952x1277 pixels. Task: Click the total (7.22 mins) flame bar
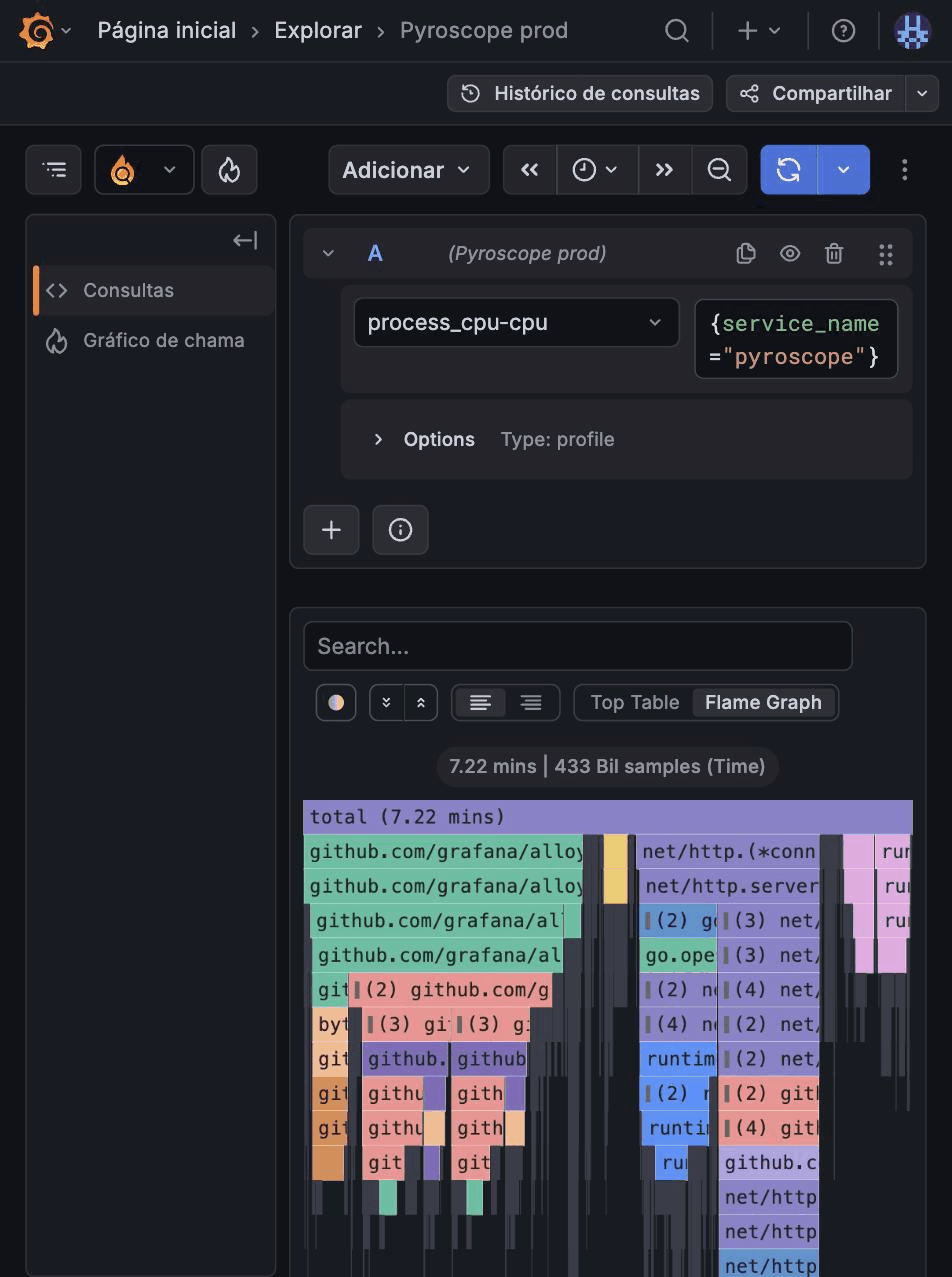click(608, 817)
